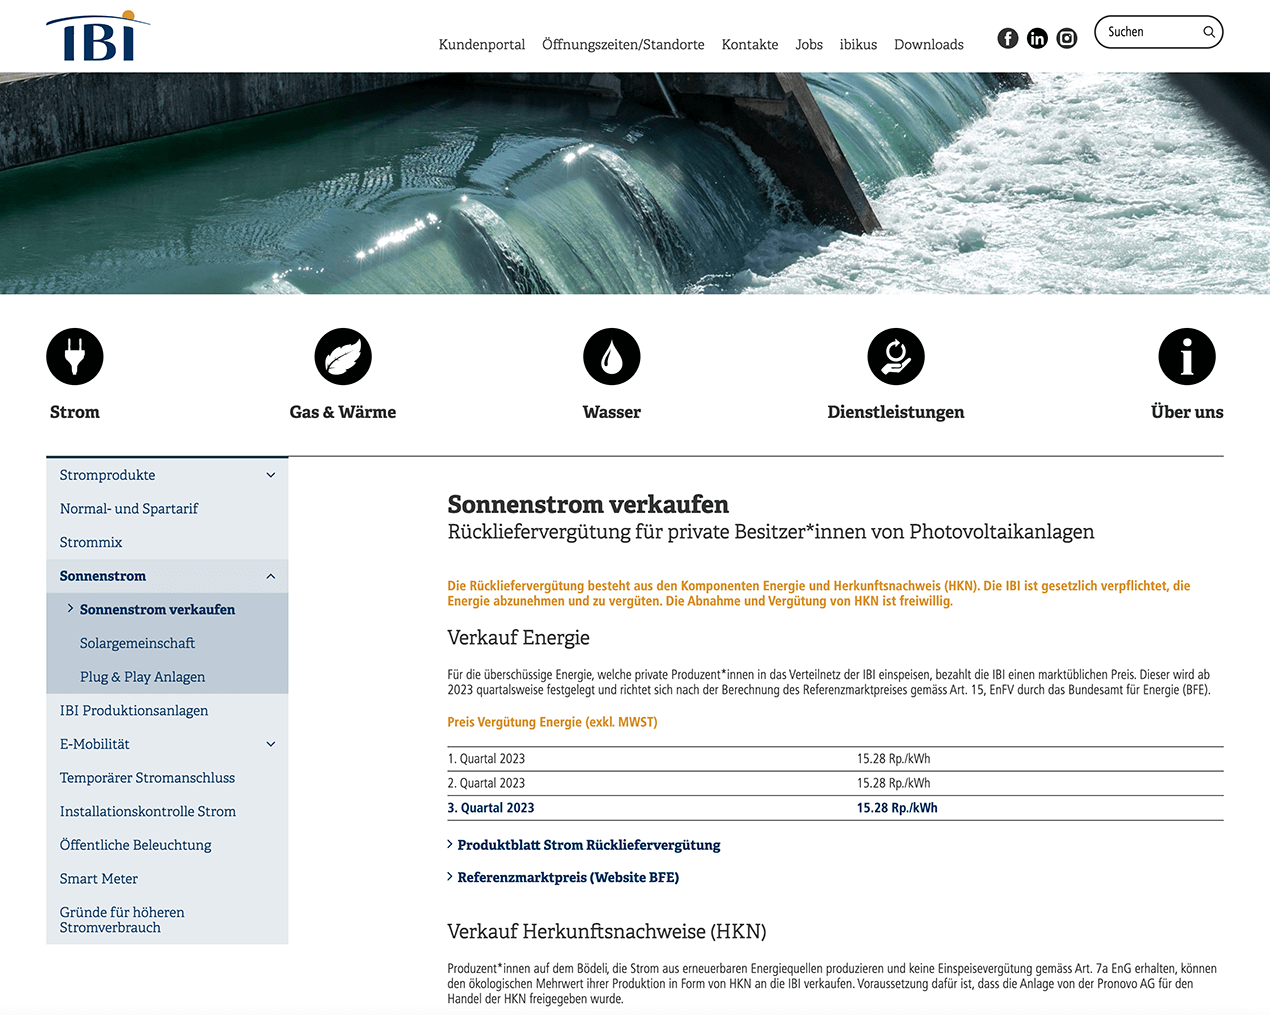Select Normal- und Spartarif in sidebar
The image size is (1270, 1015).
click(129, 509)
